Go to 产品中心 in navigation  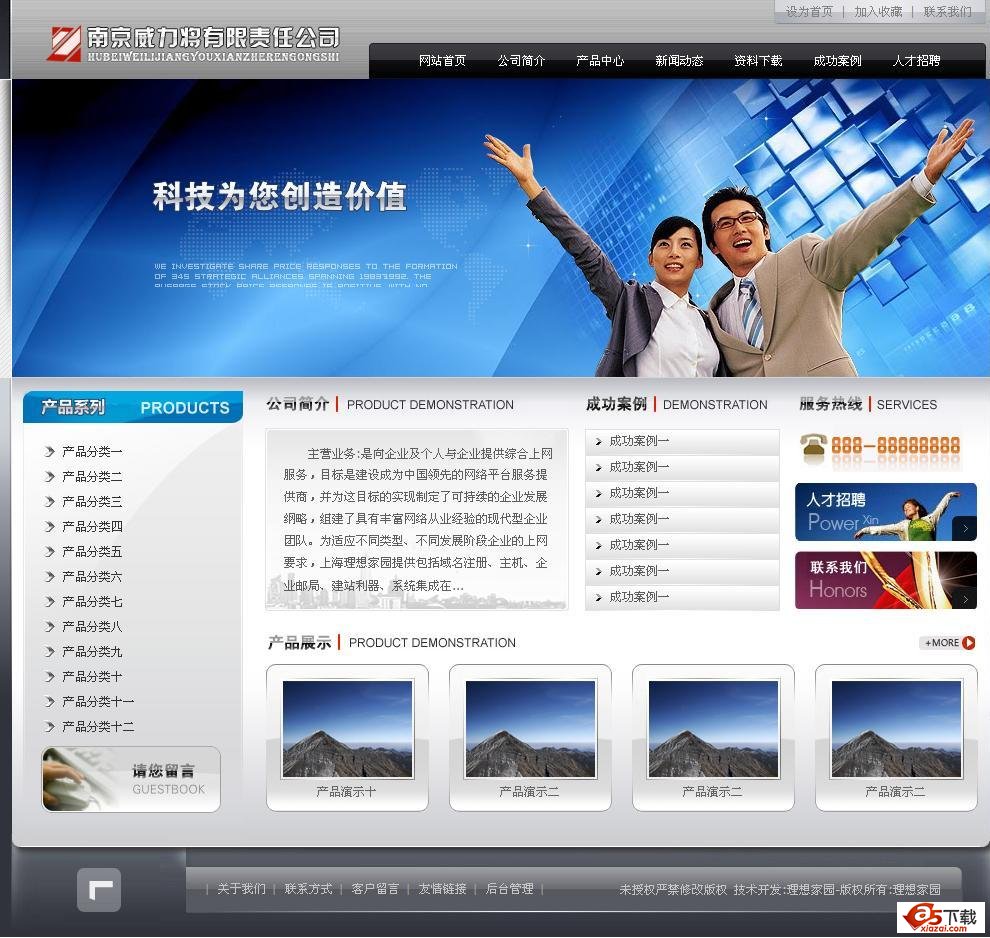(x=600, y=61)
